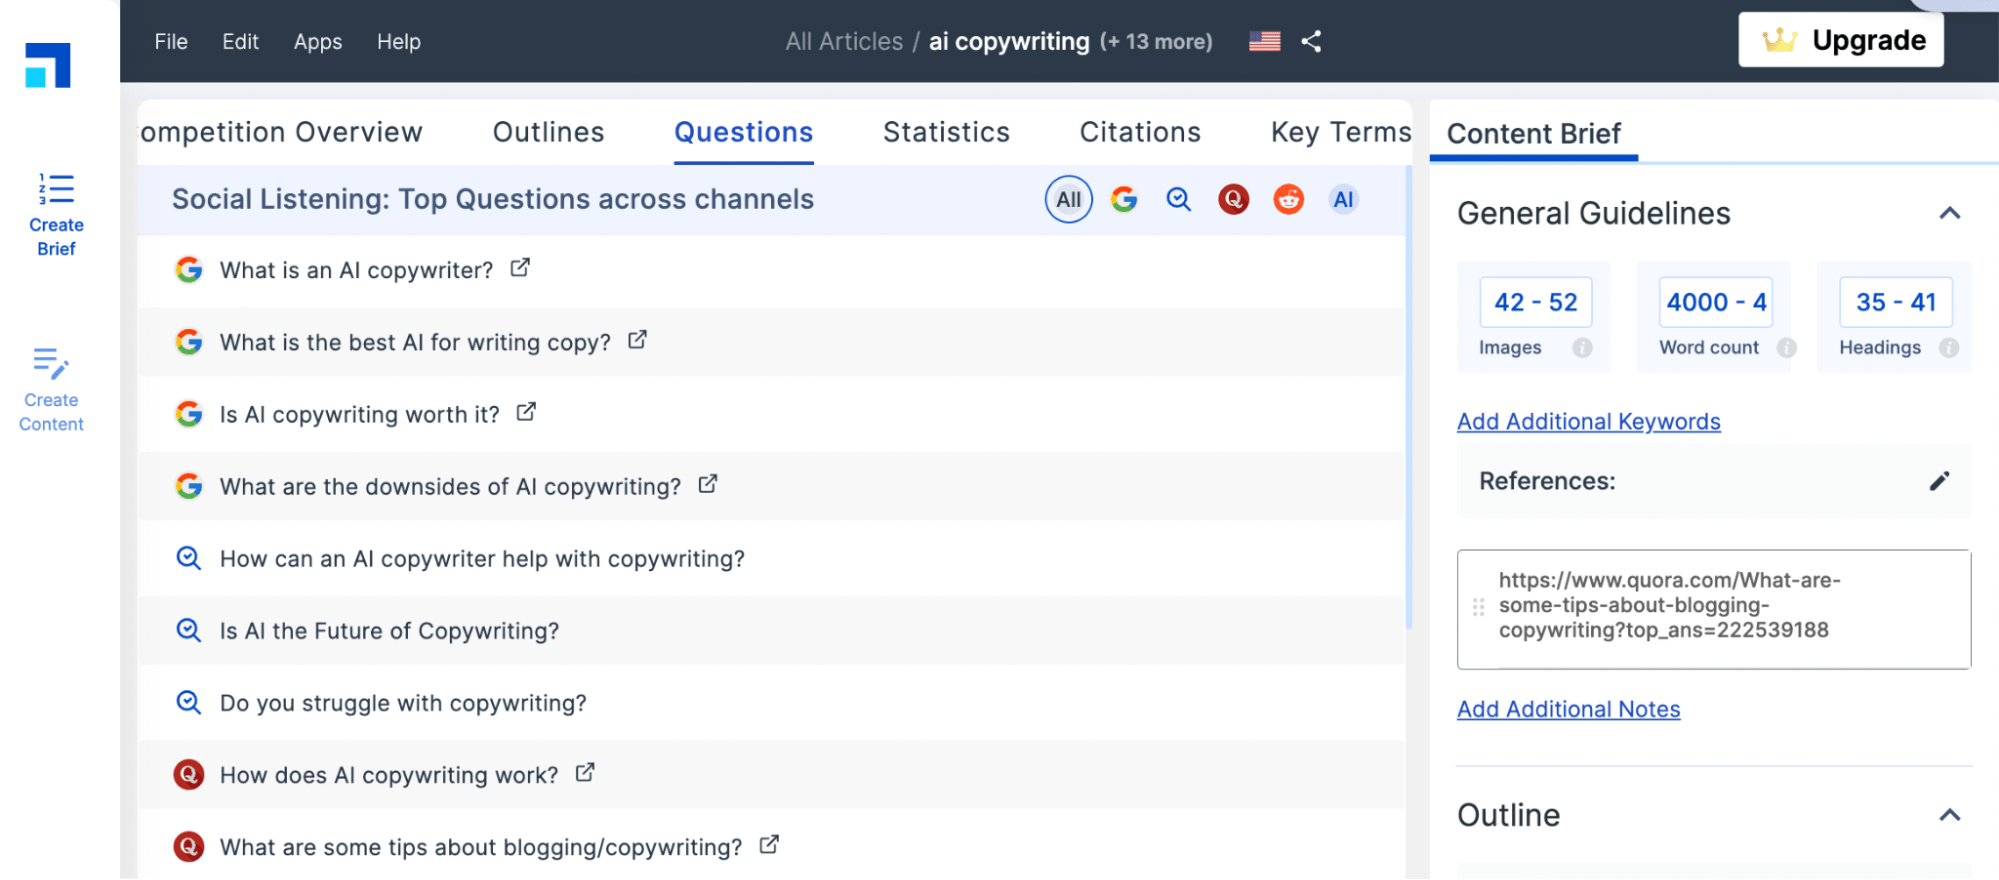This screenshot has height=880, width=1999.
Task: Click the Headings range field 35 - 41
Action: tap(1896, 302)
